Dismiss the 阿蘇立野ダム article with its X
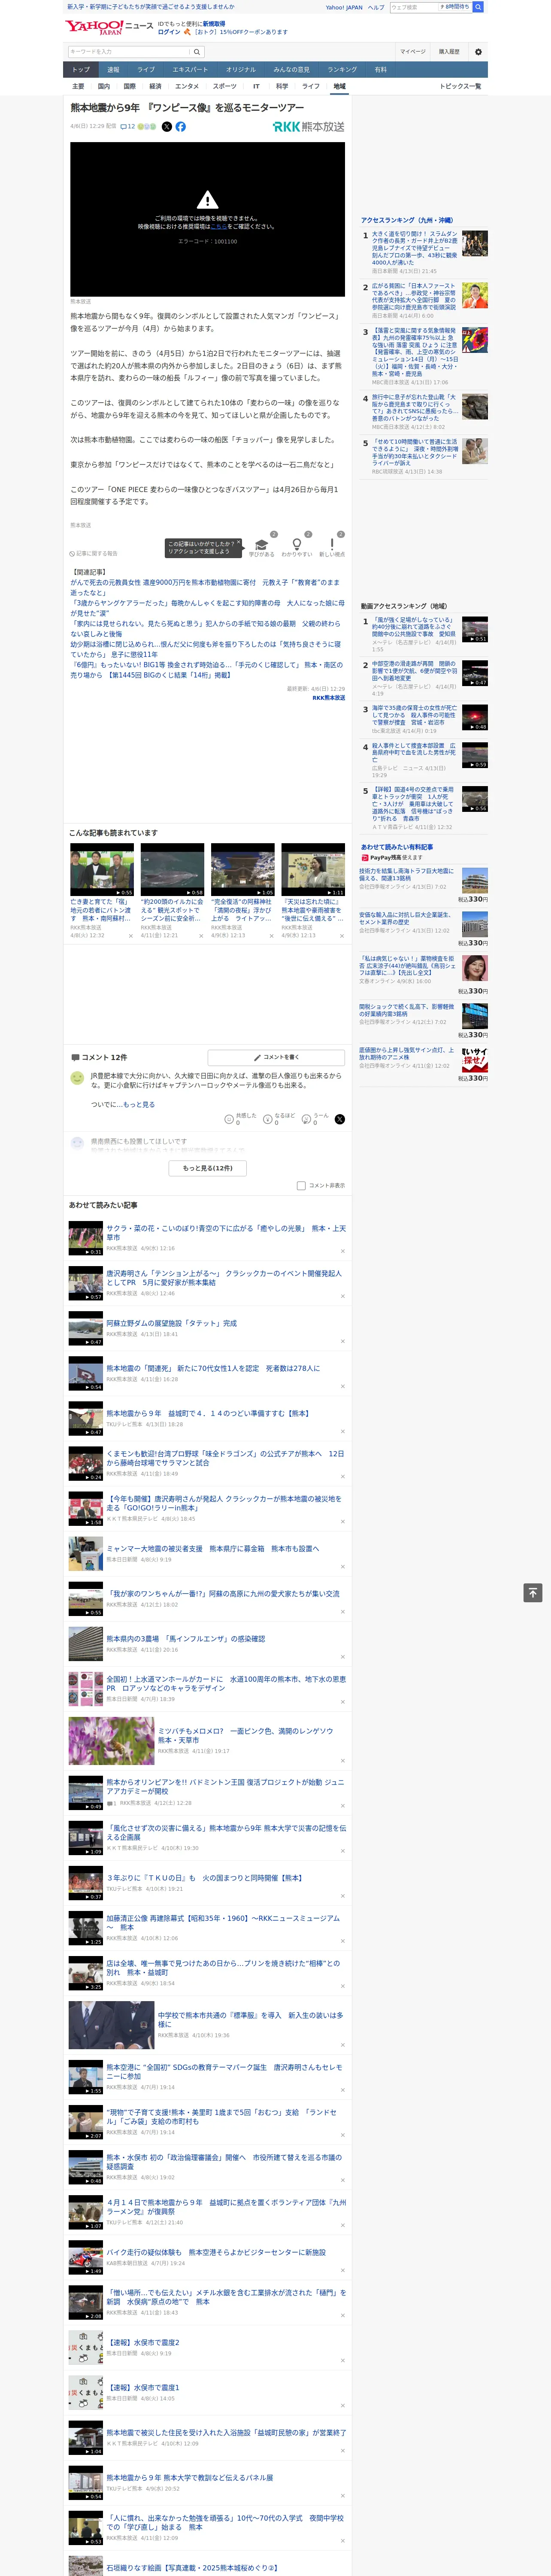The image size is (551, 2576). [x=343, y=1341]
